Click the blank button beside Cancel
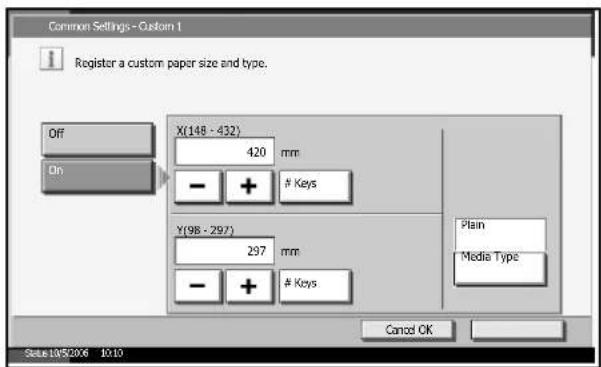 pos(518,330)
